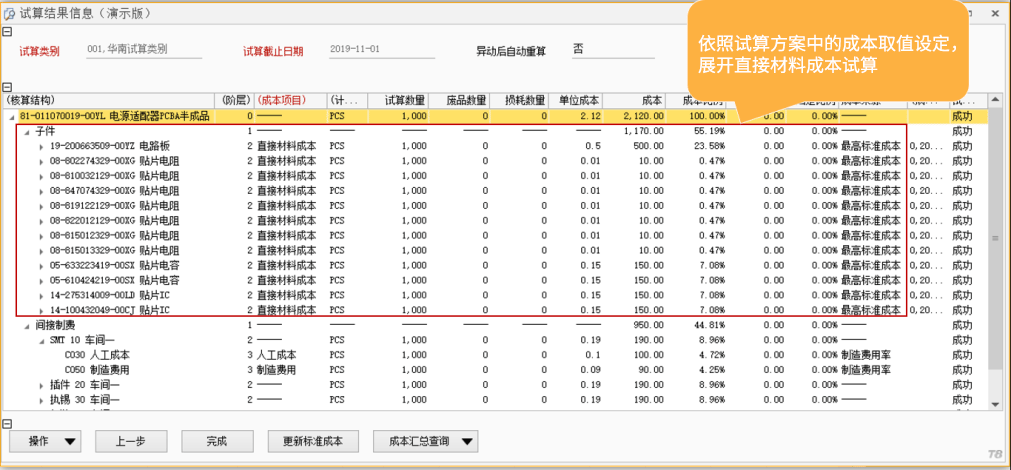Click the 试算结果信息 window title icon
This screenshot has height=470, width=1011.
coord(10,13)
